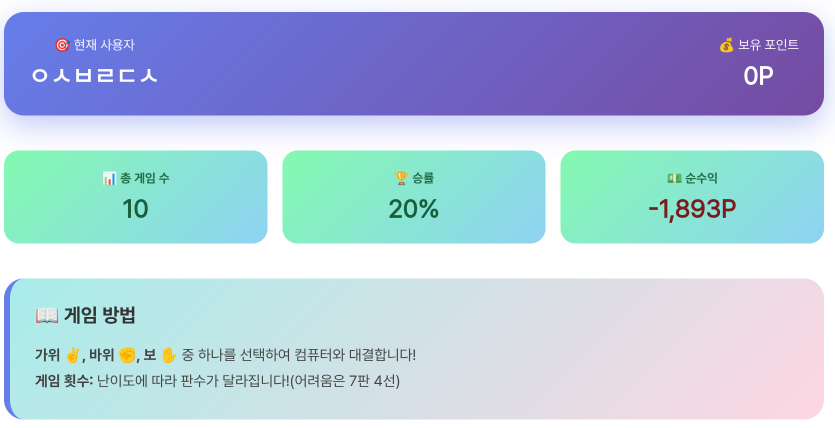835x428 pixels.
Task: Click the -1,893P net profit value
Action: tap(692, 209)
